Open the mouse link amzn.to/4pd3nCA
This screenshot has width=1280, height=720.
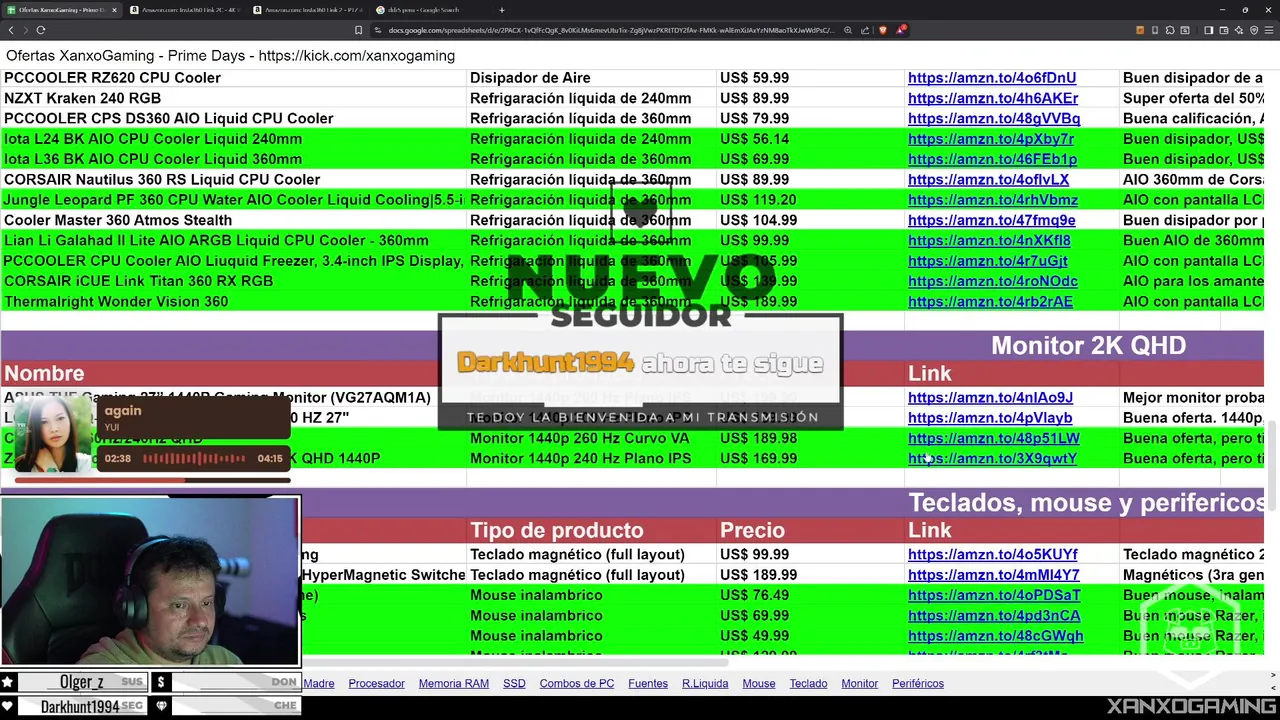994,616
